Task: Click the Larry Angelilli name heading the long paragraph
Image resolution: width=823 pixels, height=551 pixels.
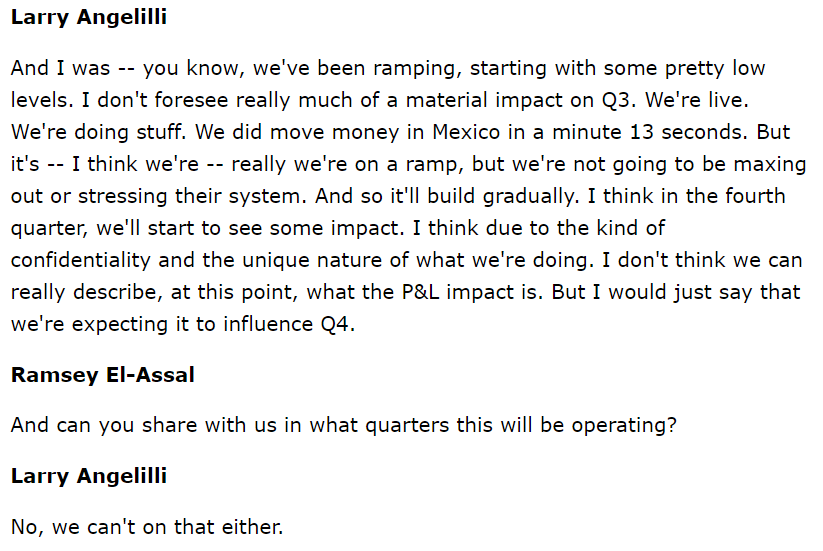Action: (x=89, y=18)
